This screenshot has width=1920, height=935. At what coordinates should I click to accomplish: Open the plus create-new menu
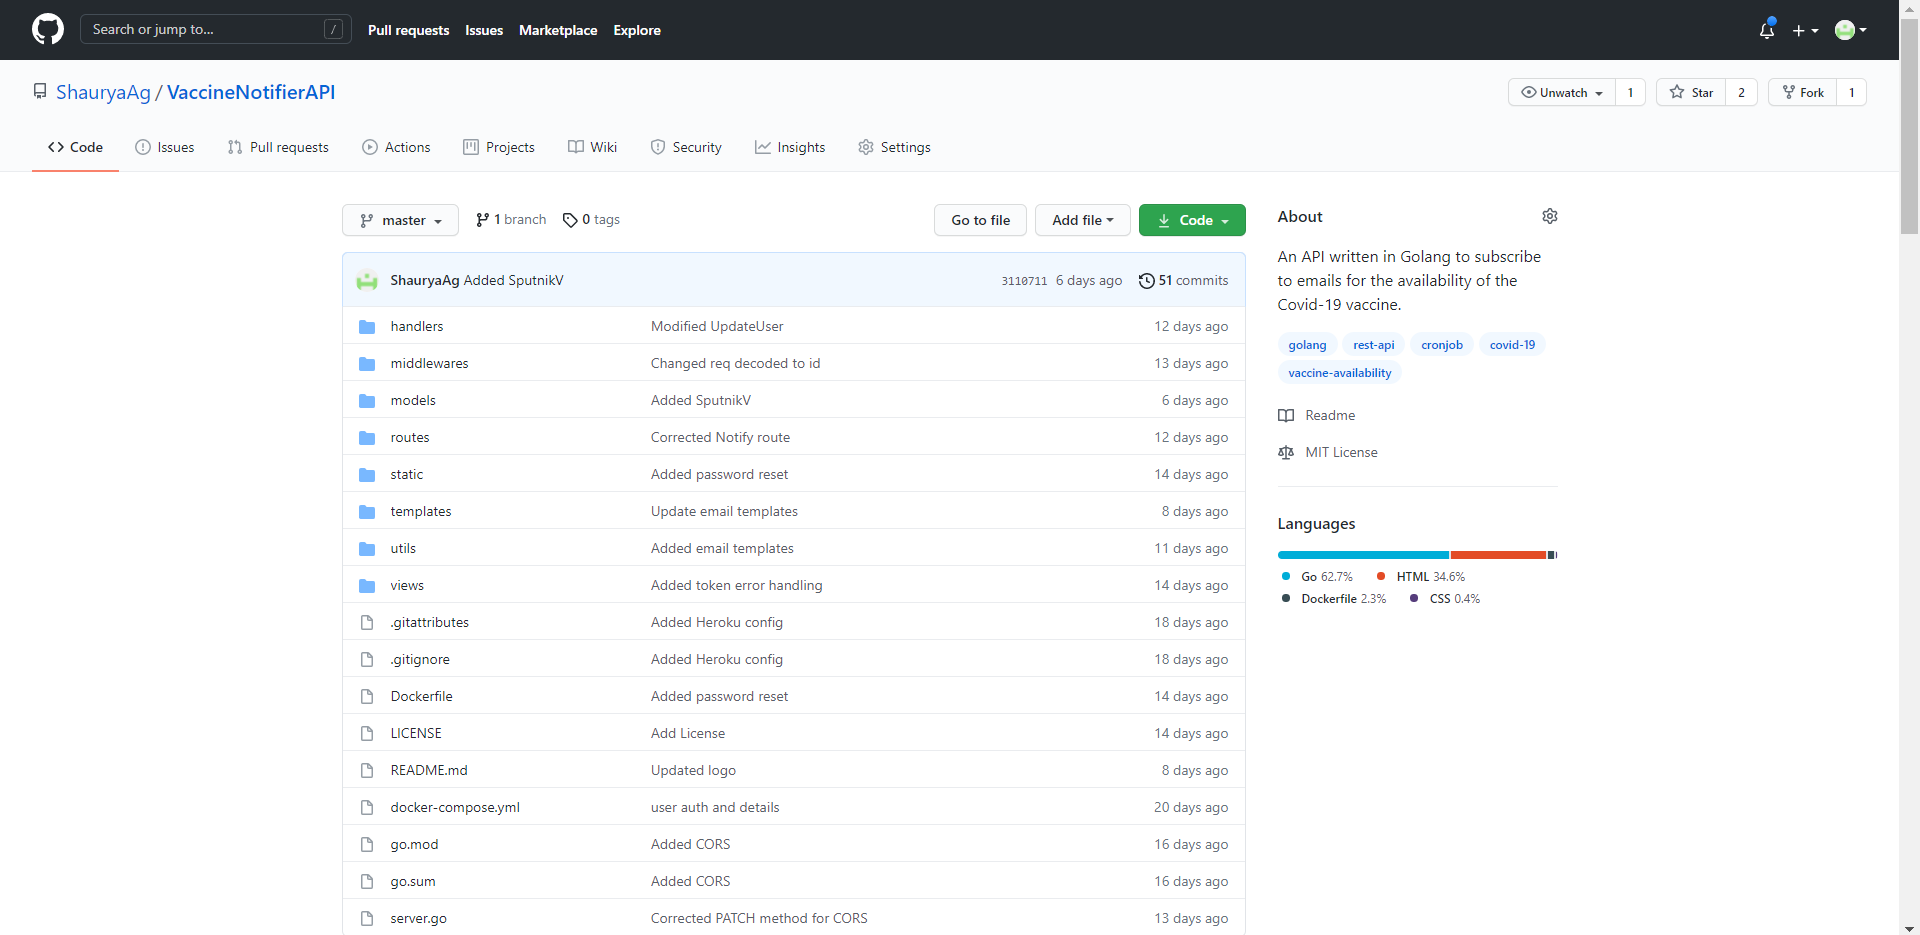point(1805,30)
